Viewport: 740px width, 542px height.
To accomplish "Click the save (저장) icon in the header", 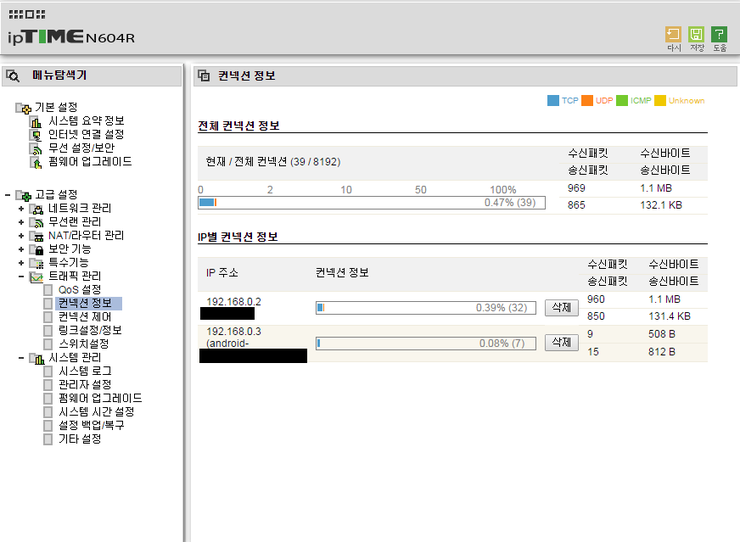I will 696,34.
